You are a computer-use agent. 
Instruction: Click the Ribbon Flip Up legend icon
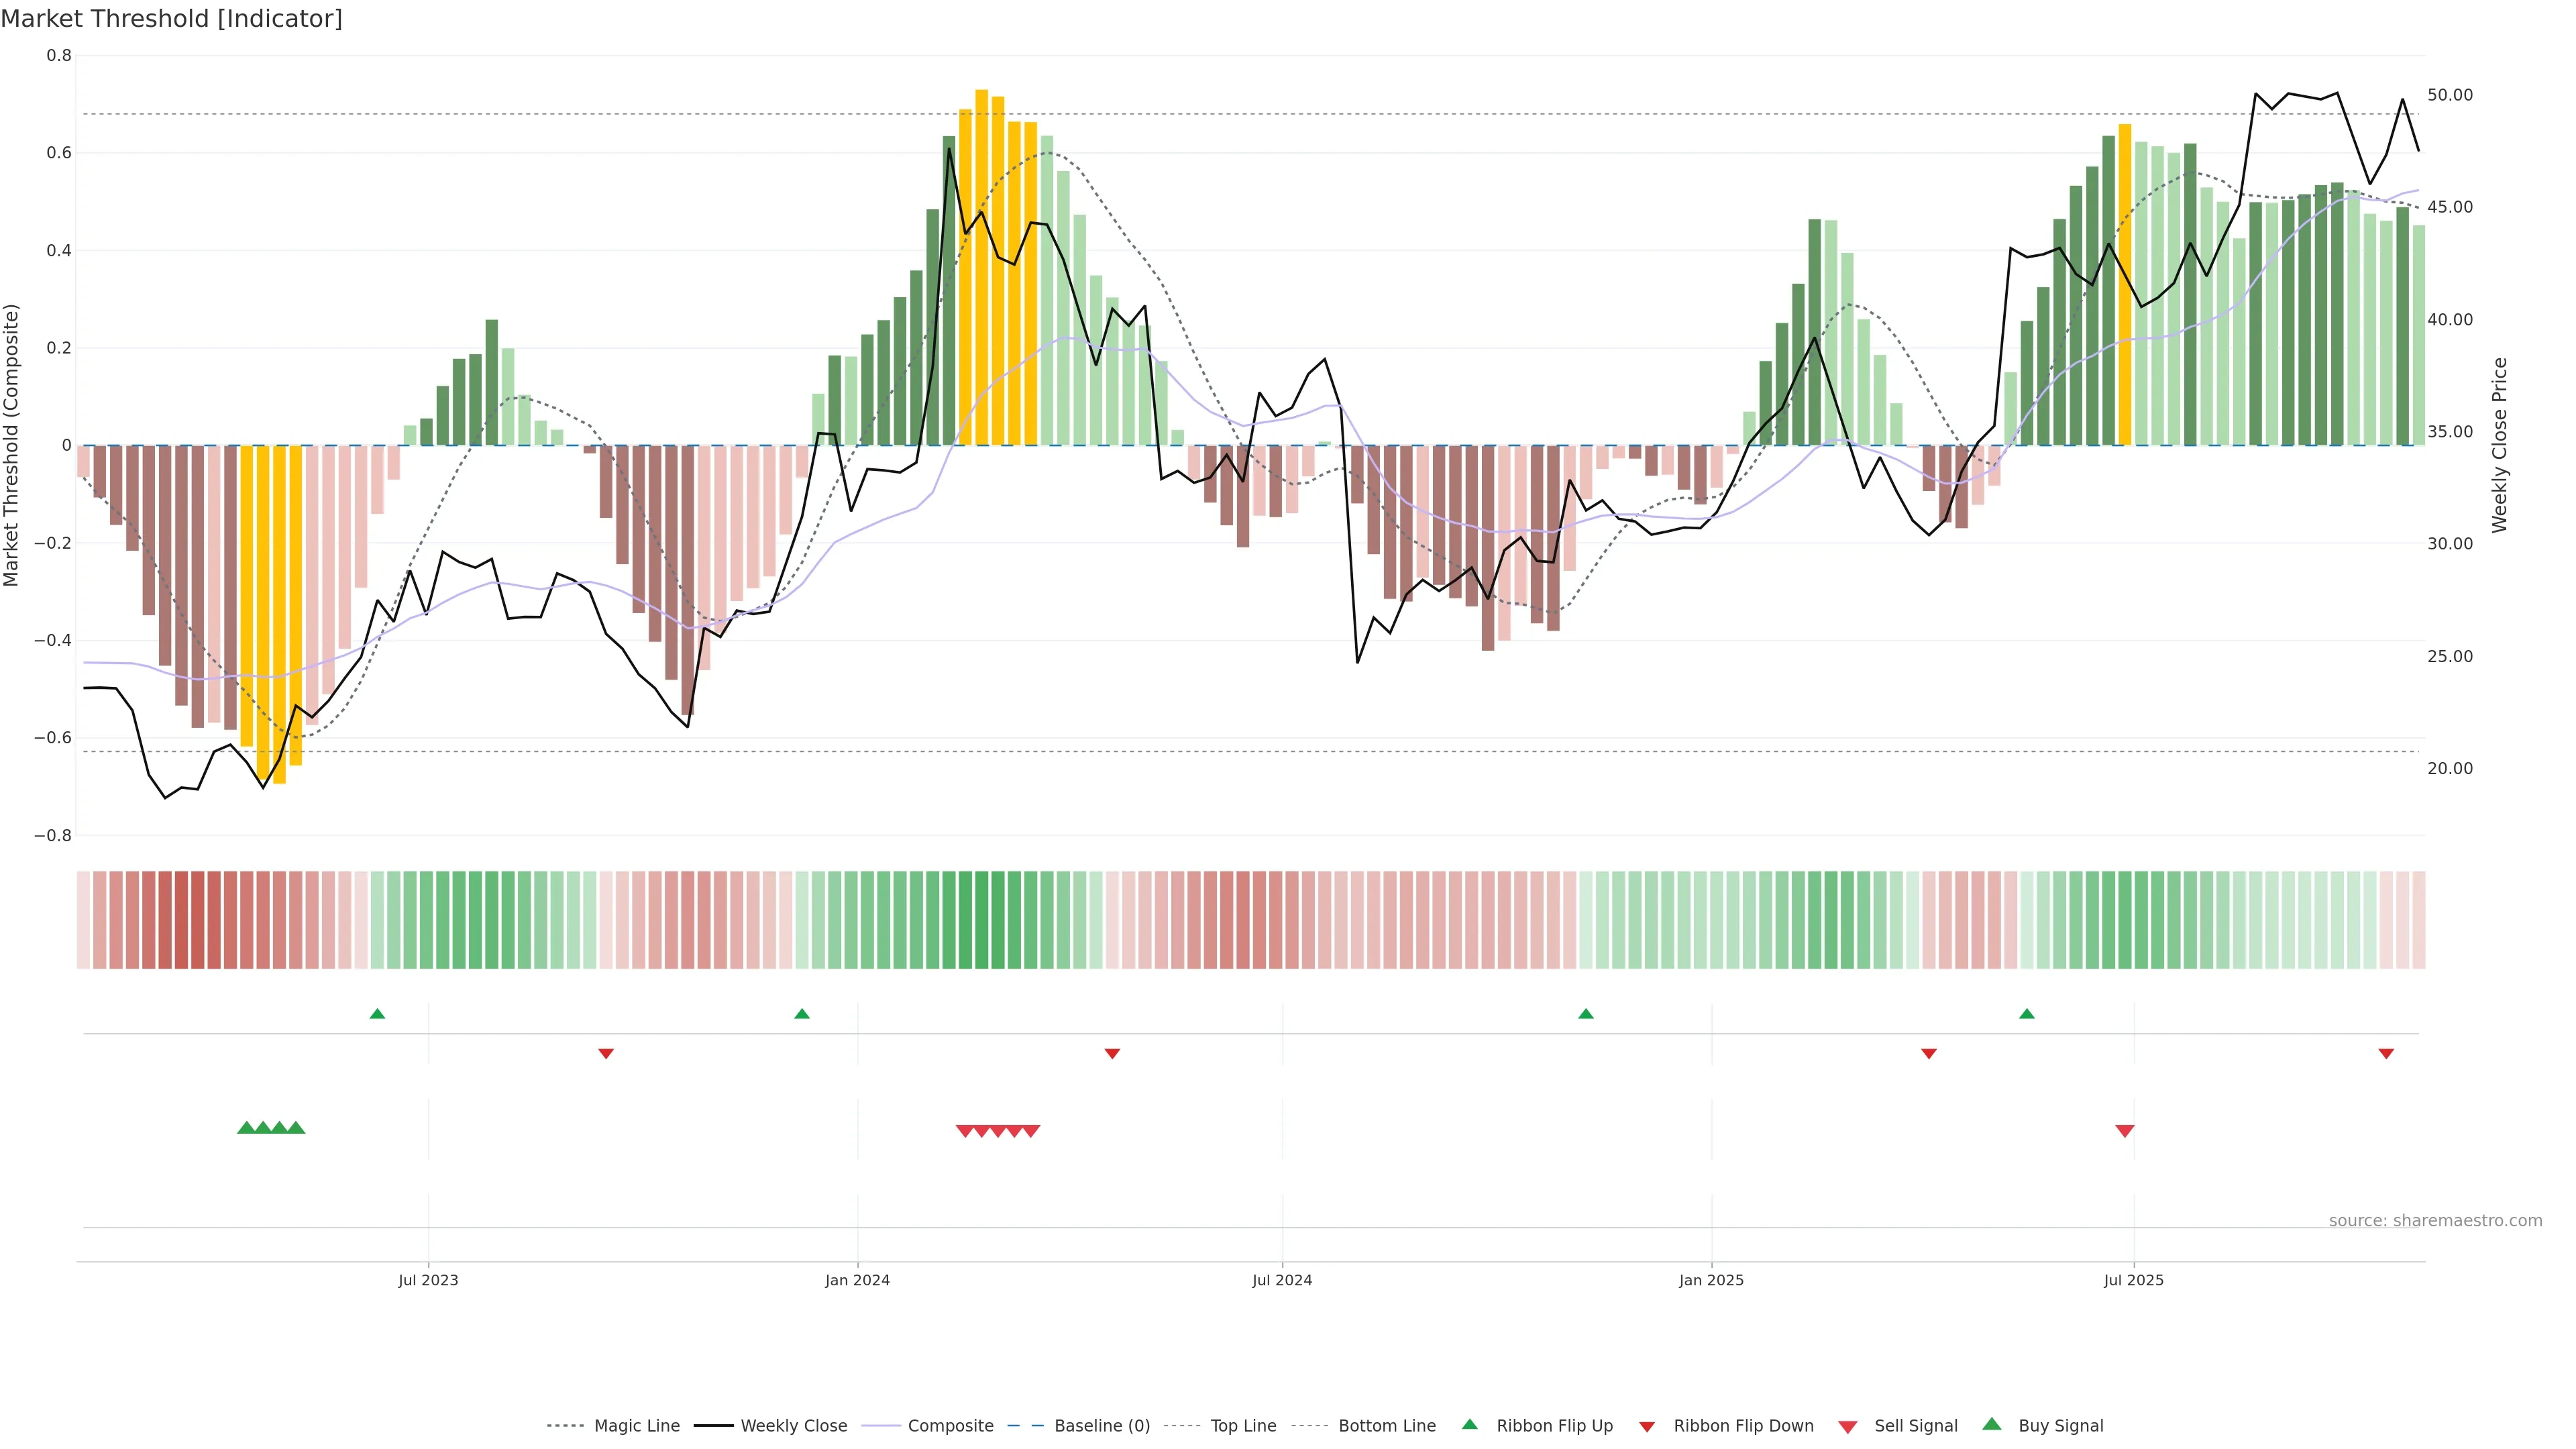pyautogui.click(x=1469, y=1424)
